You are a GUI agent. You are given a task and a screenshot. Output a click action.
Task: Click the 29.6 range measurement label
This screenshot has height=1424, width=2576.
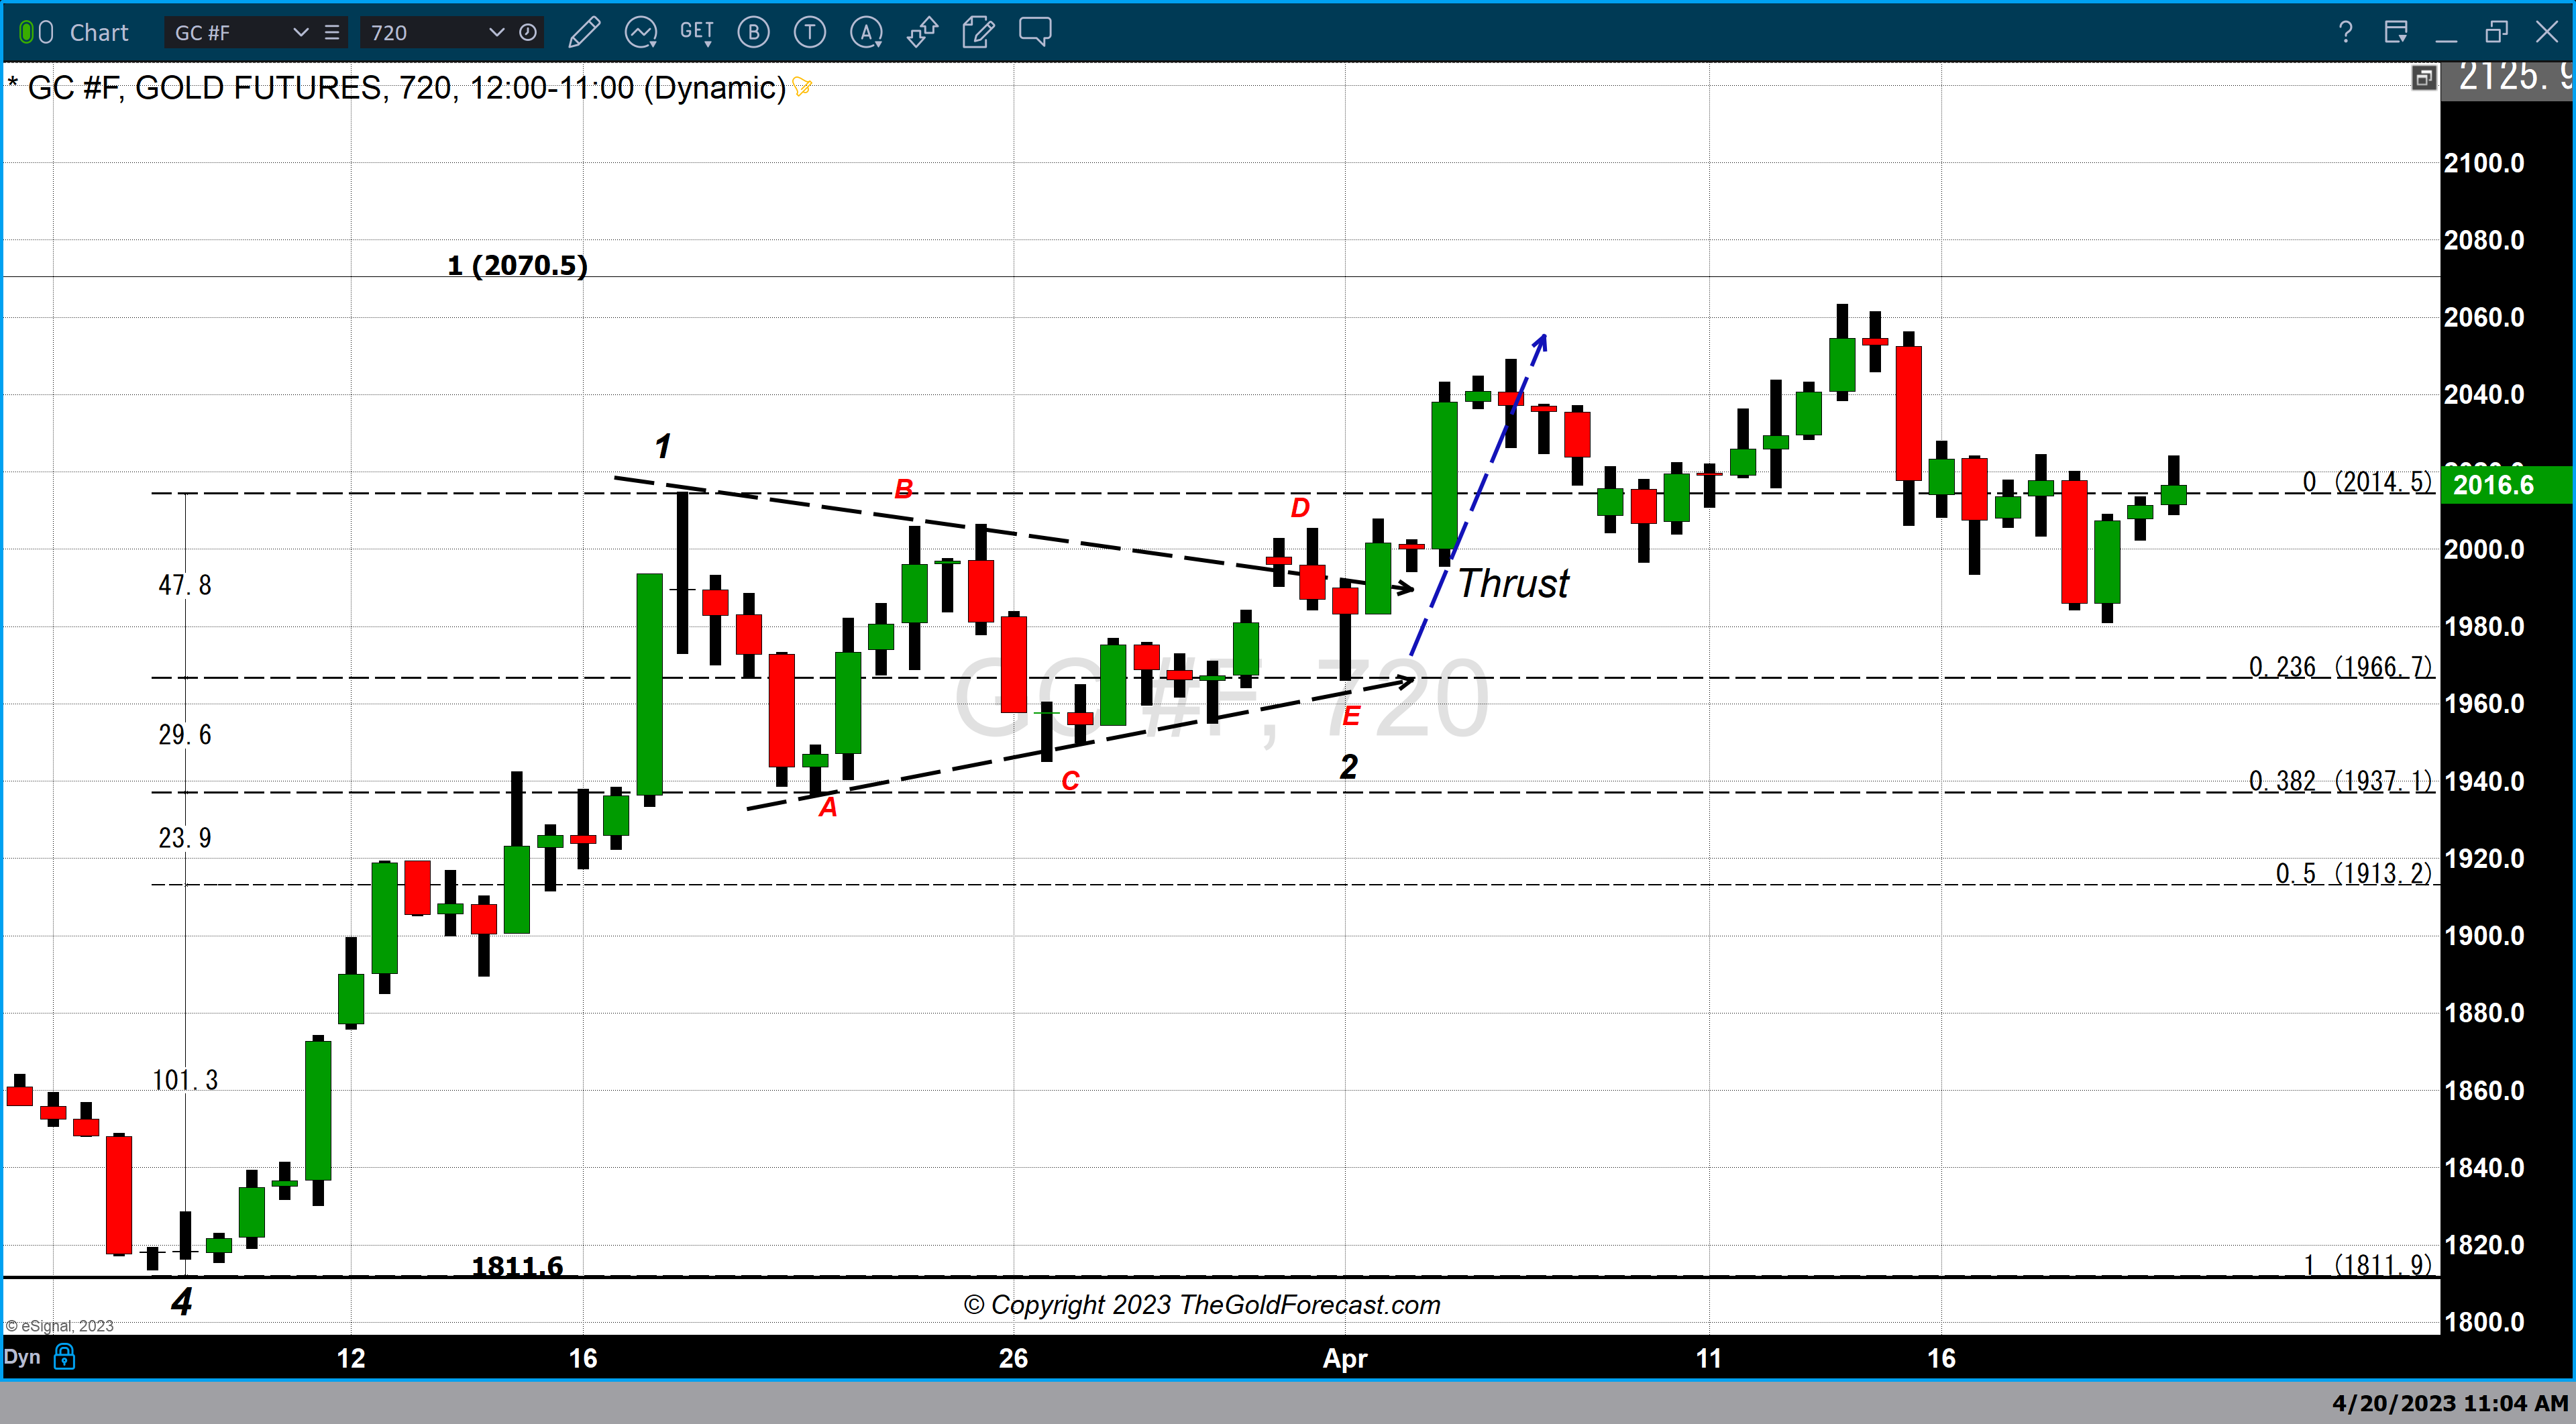tap(185, 735)
